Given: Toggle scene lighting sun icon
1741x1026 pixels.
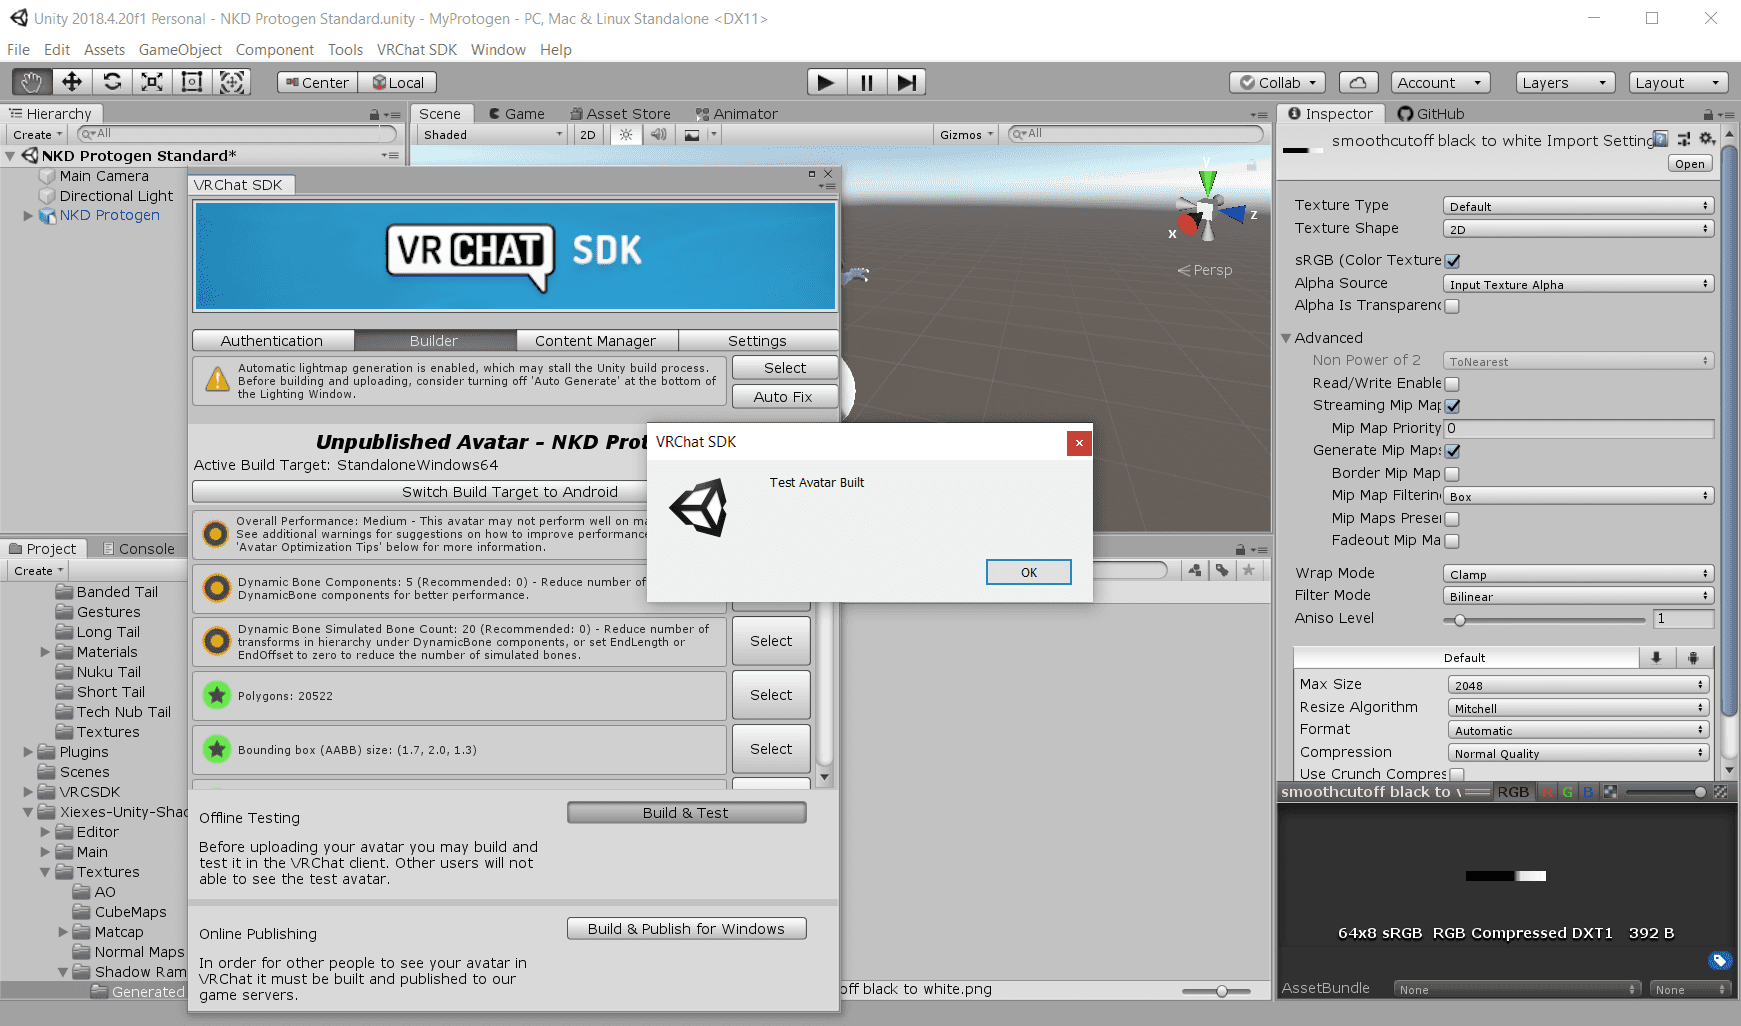Looking at the screenshot, I should [x=626, y=135].
